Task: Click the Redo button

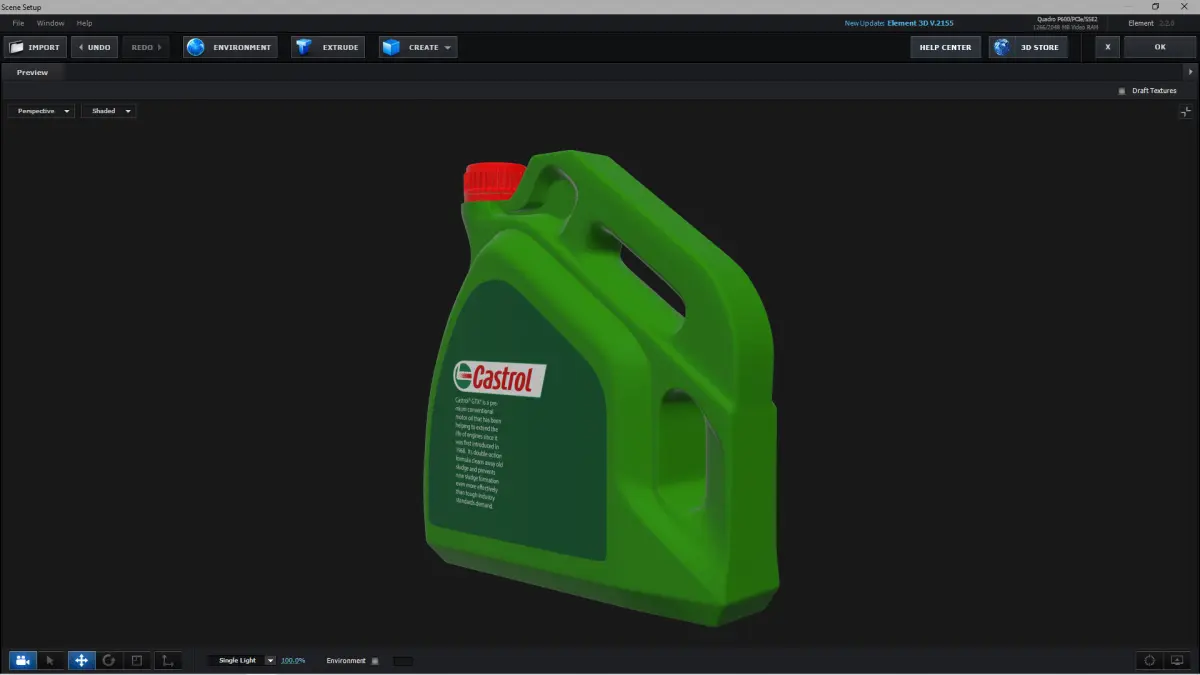Action: coord(146,47)
